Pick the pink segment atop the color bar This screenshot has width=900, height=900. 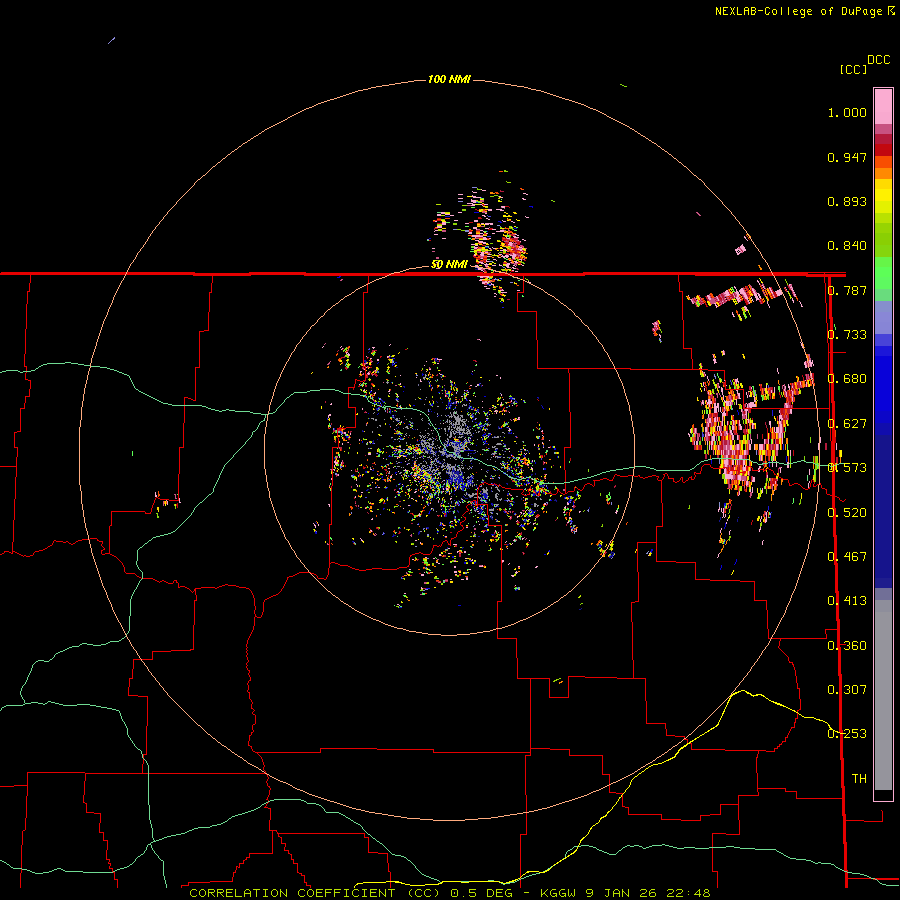883,106
